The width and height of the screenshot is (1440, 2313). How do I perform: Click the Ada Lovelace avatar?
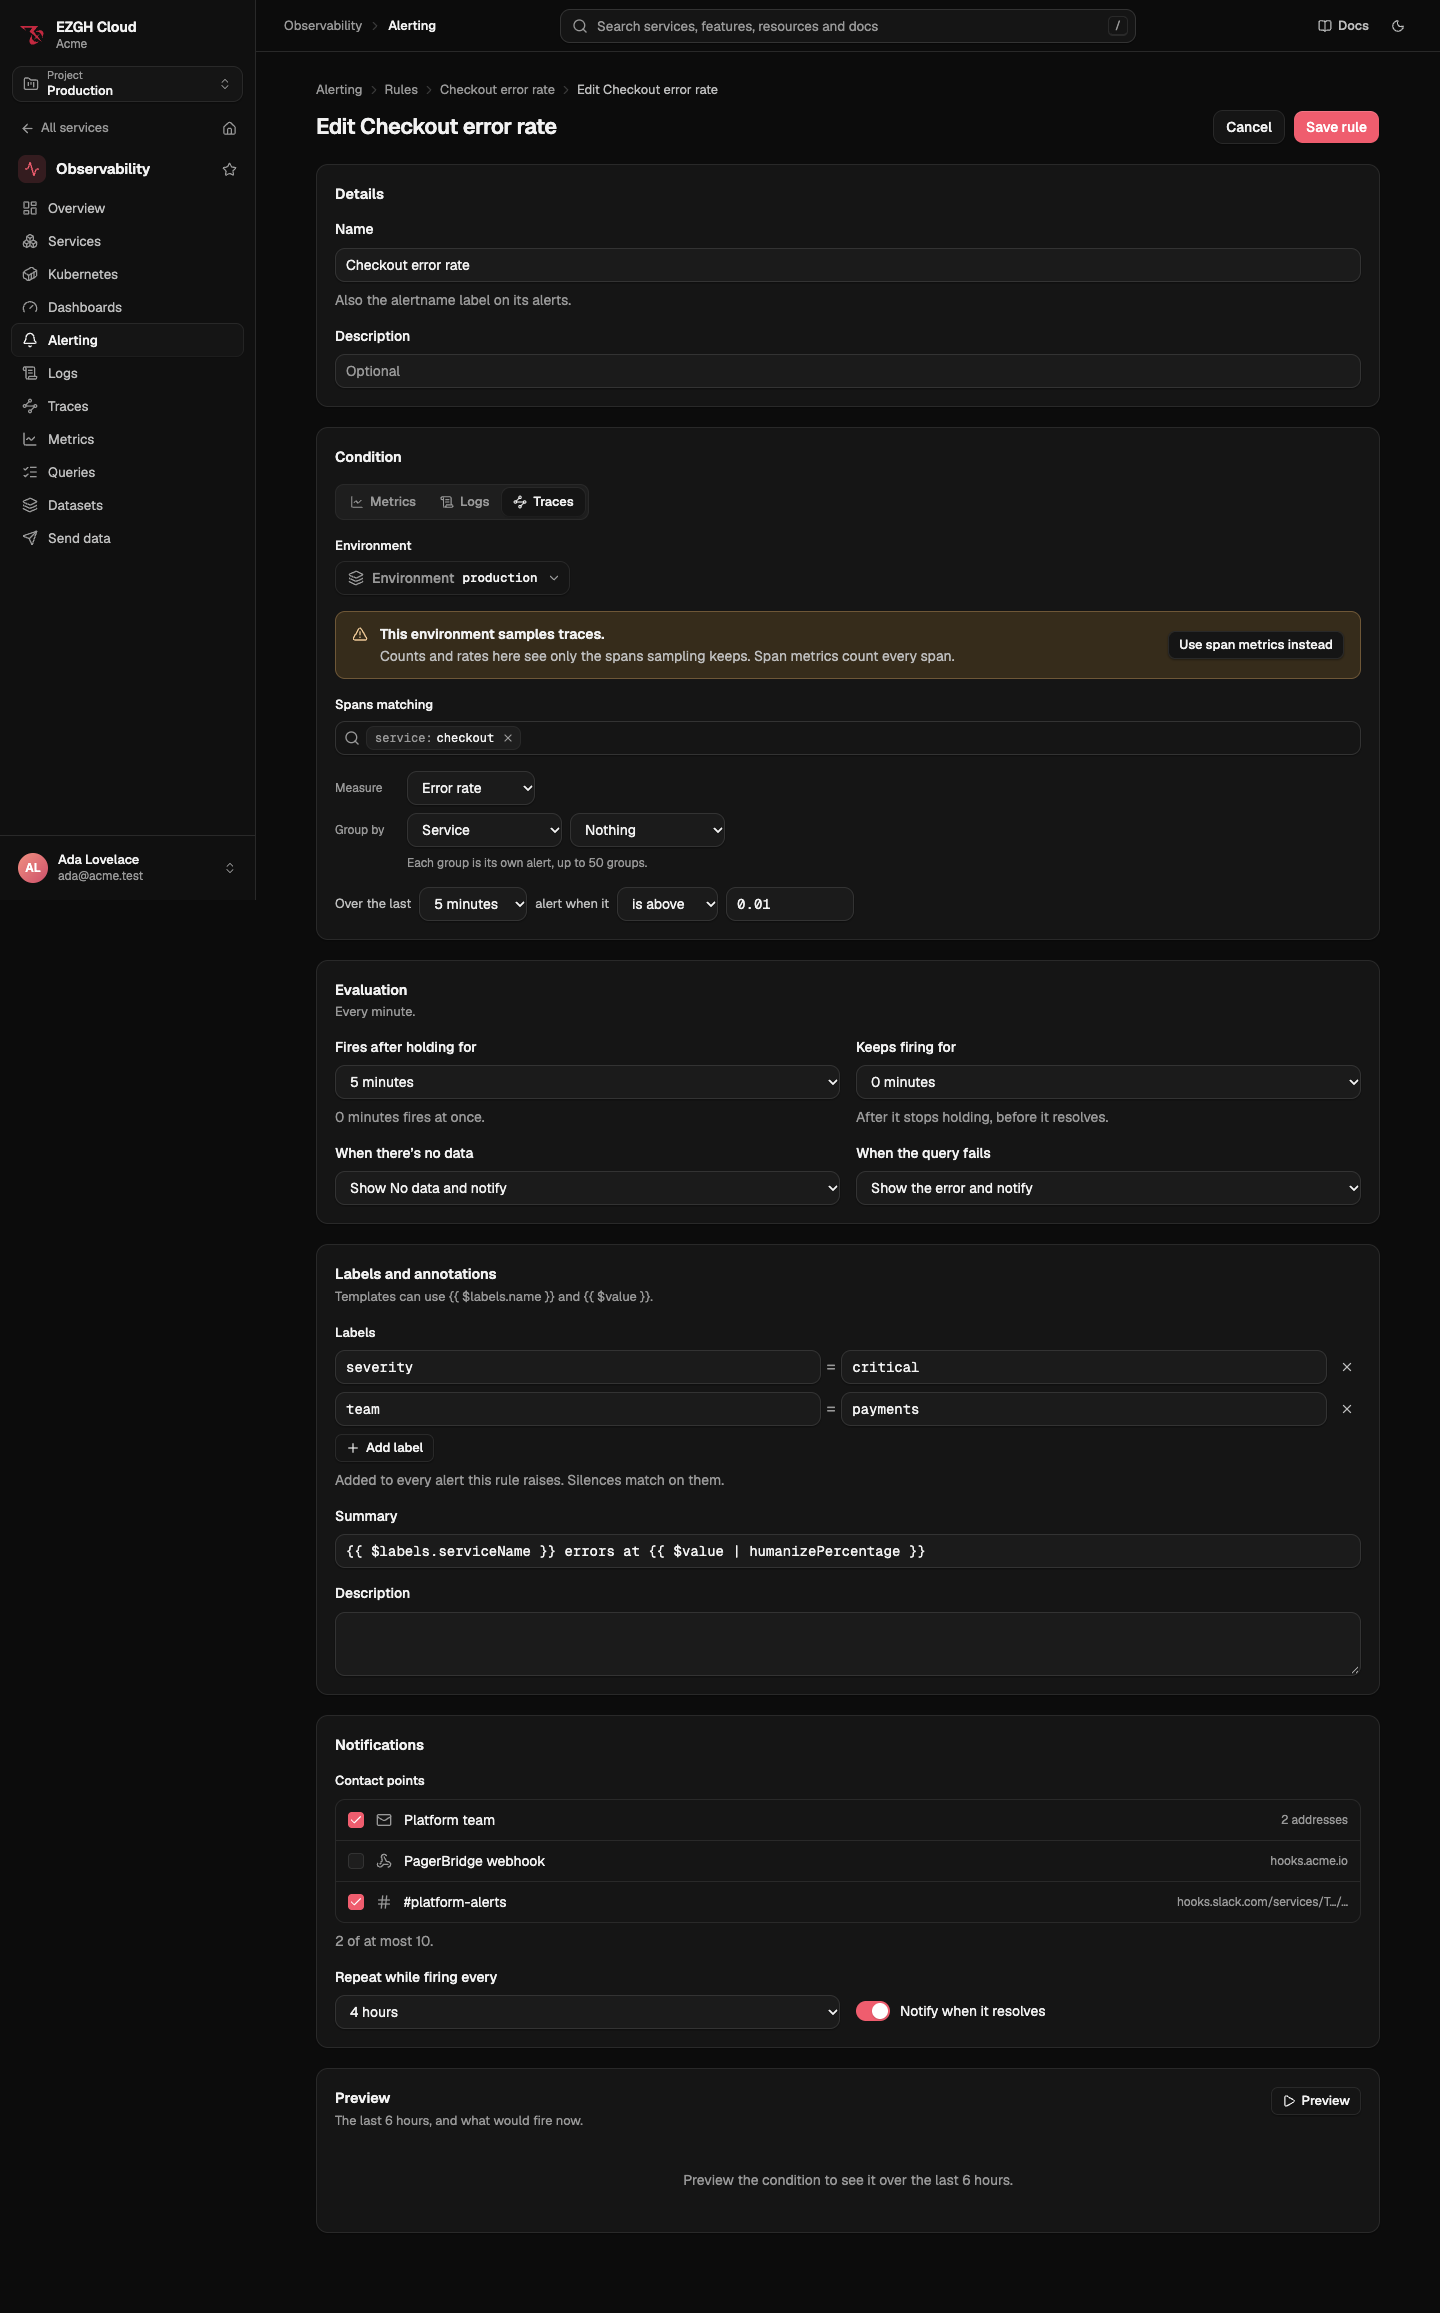(x=33, y=868)
